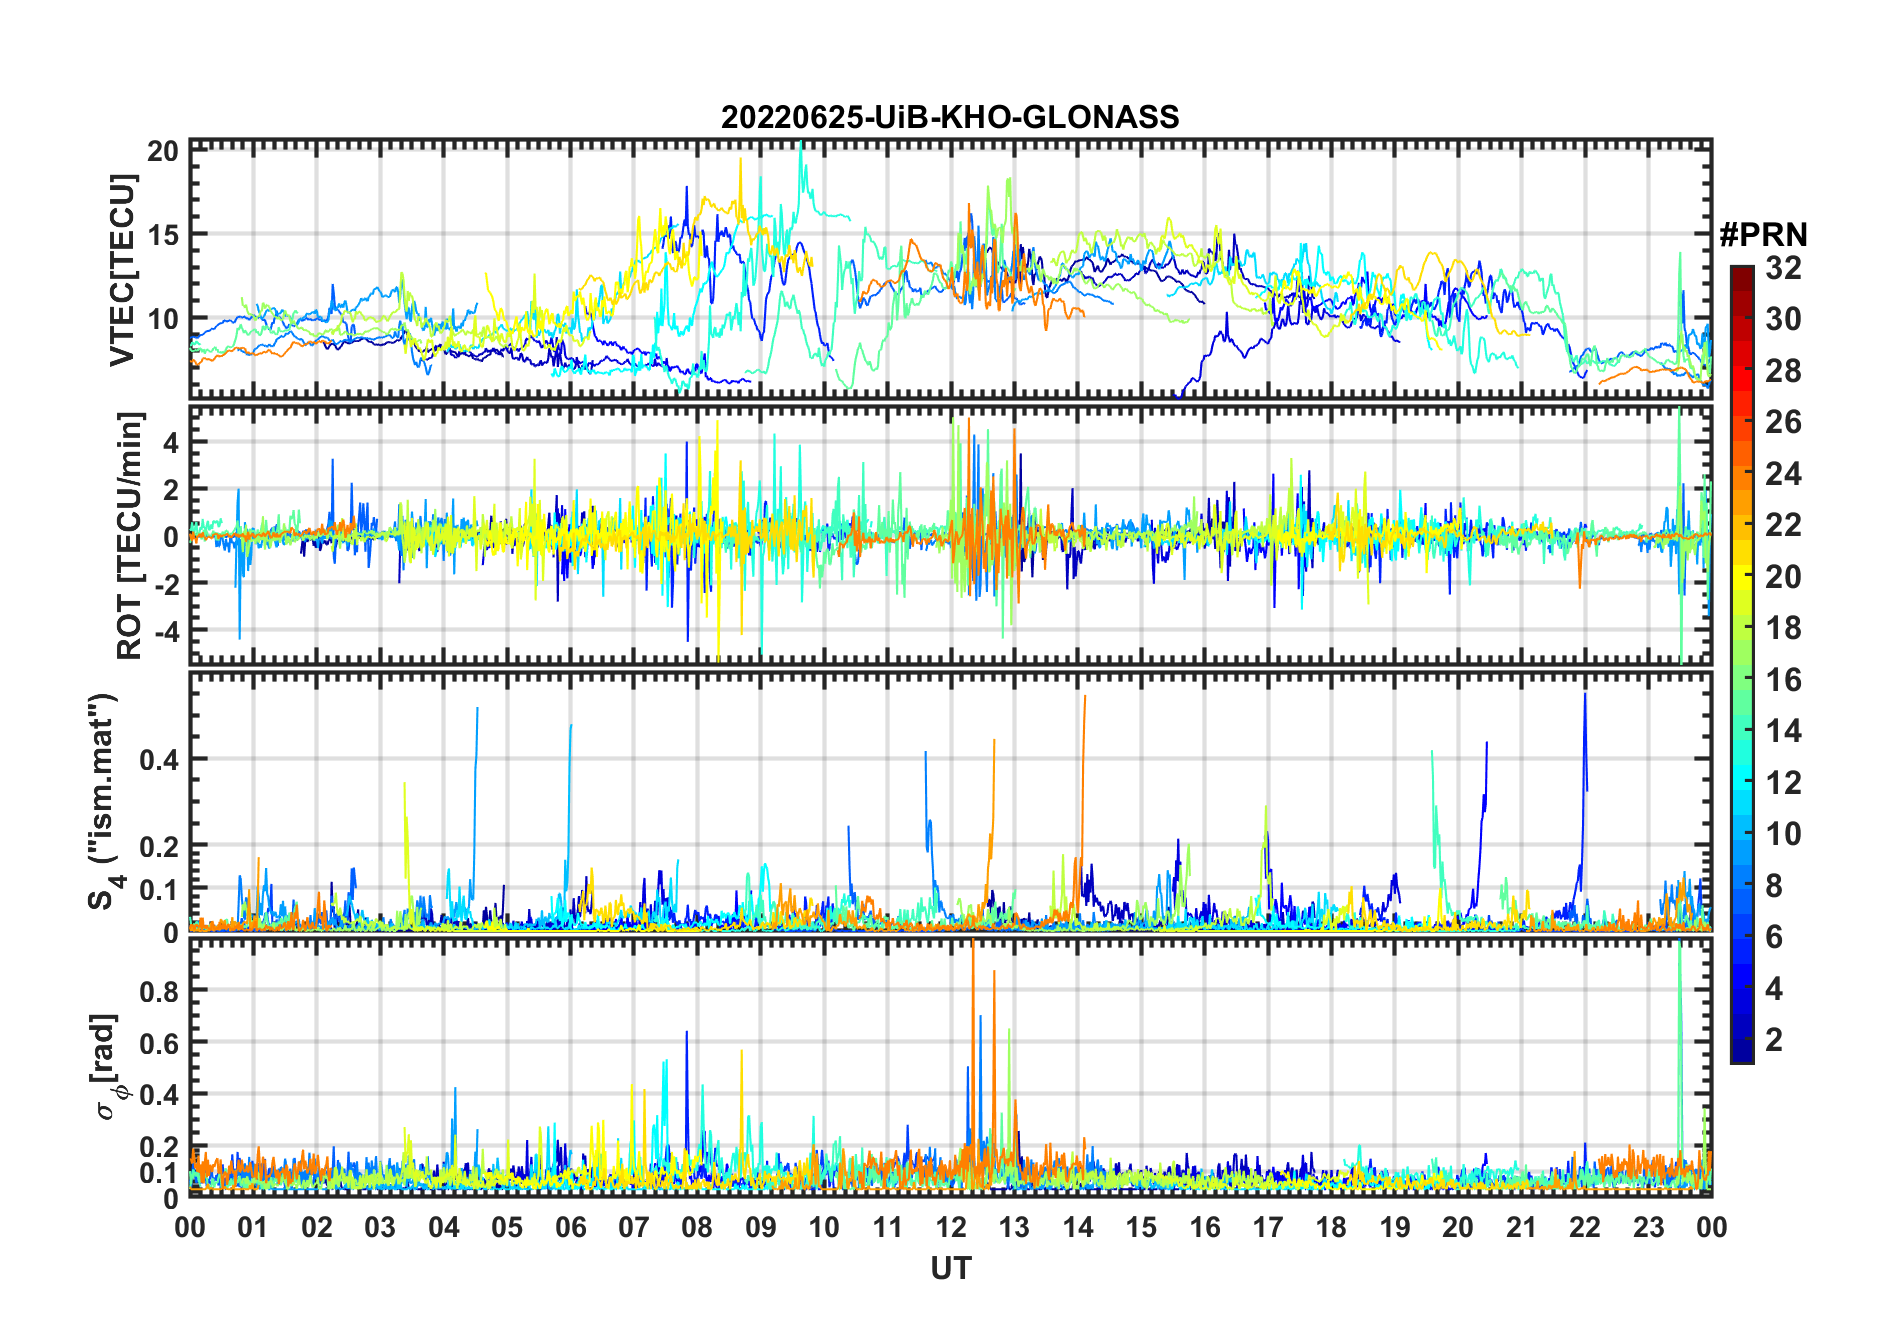
Task: Click the 28 label on PRN colorbar
Action: coord(1784,371)
